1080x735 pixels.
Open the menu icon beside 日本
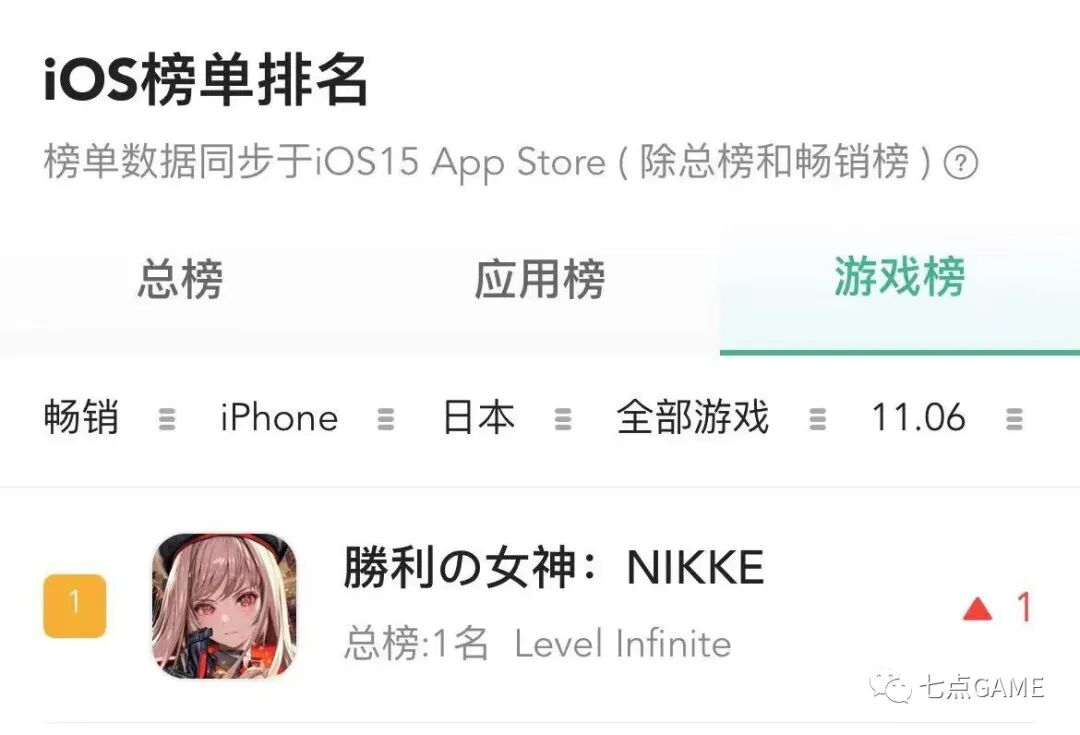coord(563,419)
